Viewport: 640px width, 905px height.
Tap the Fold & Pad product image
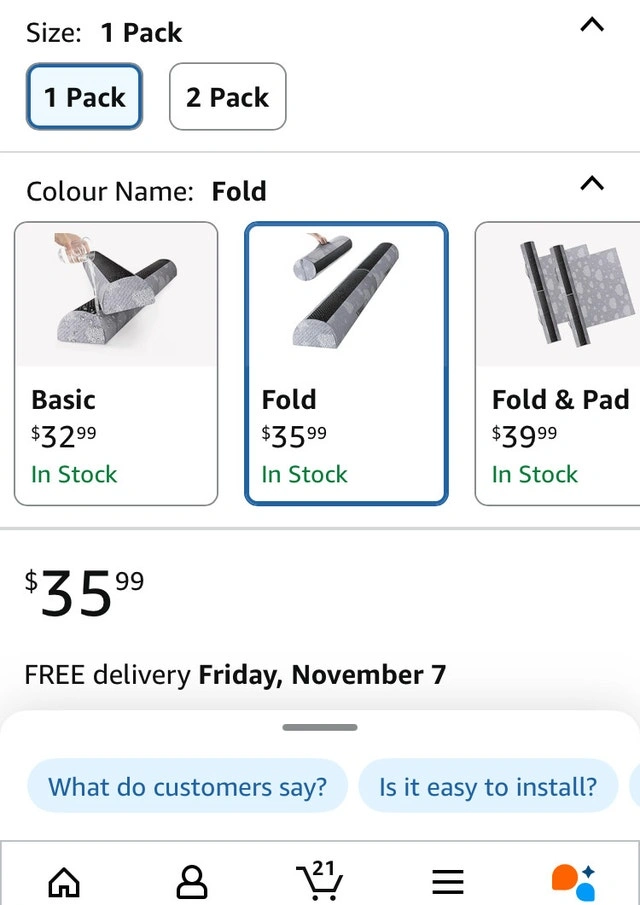pyautogui.click(x=560, y=293)
